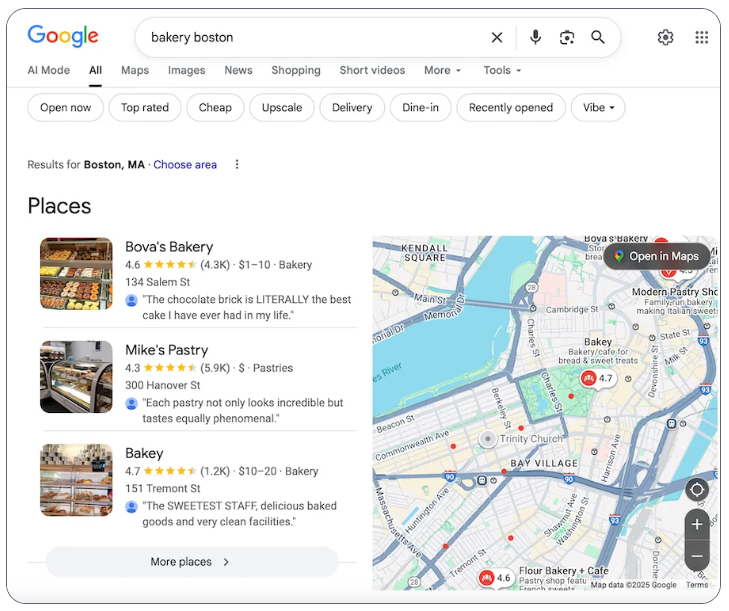This screenshot has height=611, width=729.
Task: Open Google settings gear icon
Action: tap(666, 37)
